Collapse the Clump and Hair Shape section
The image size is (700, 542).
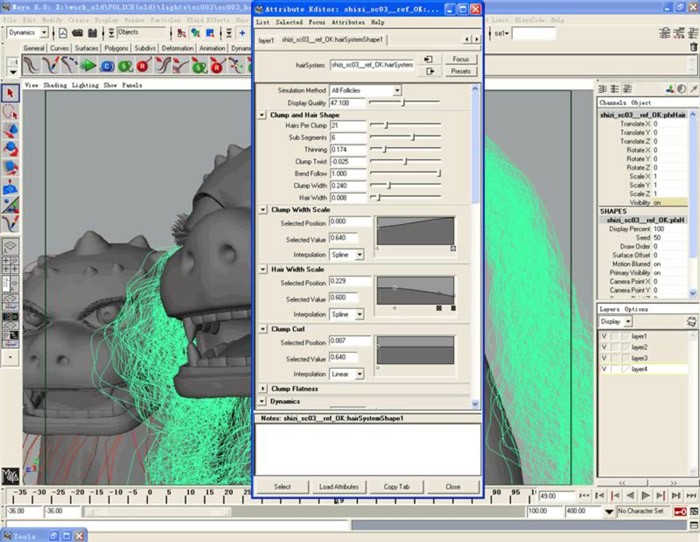click(x=262, y=115)
